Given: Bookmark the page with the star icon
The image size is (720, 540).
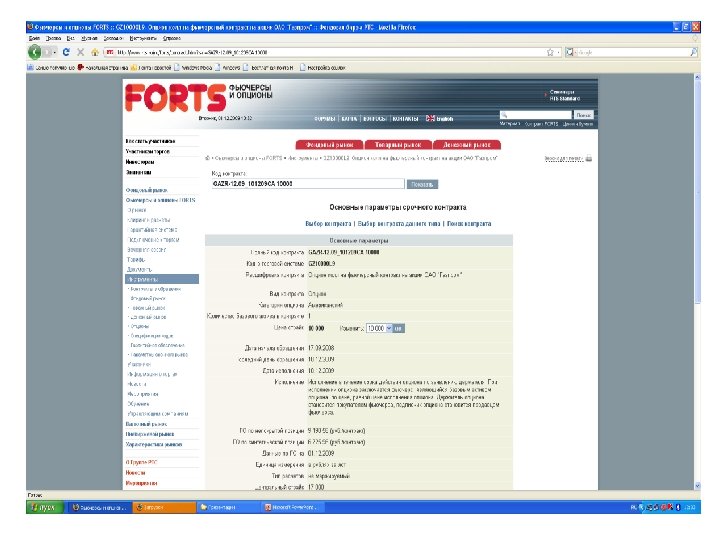Looking at the screenshot, I should [550, 52].
